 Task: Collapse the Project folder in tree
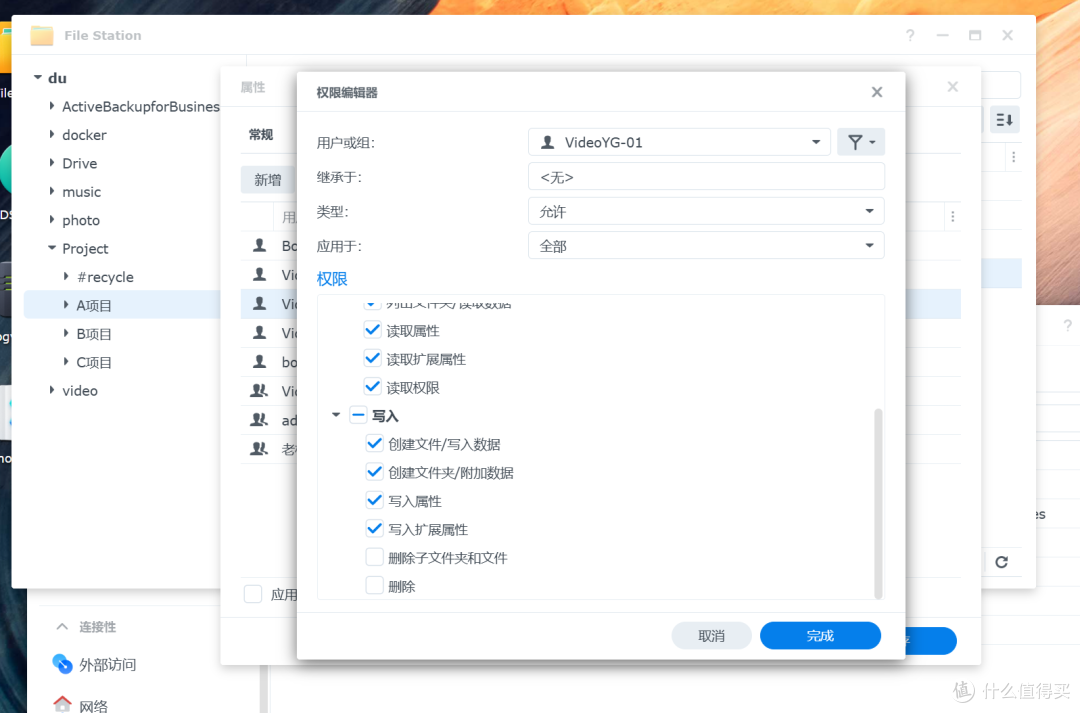(52, 248)
